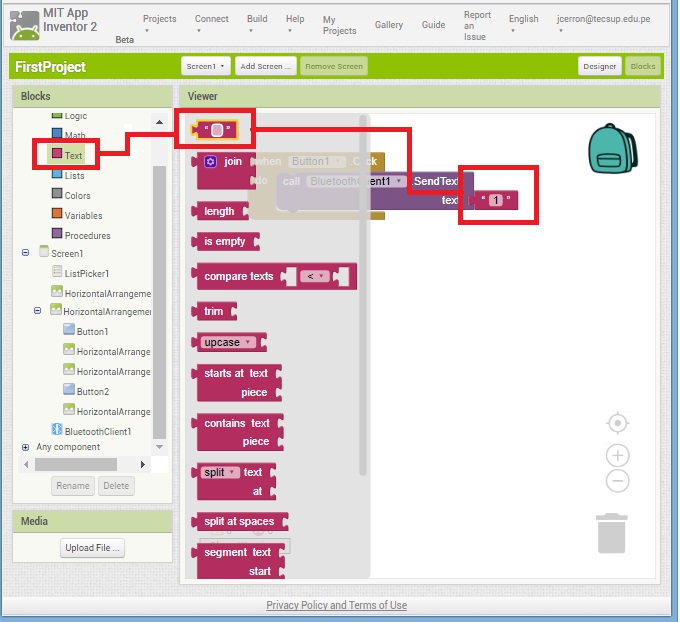Center the workspace with the target icon
The height and width of the screenshot is (622, 680).
click(x=618, y=423)
